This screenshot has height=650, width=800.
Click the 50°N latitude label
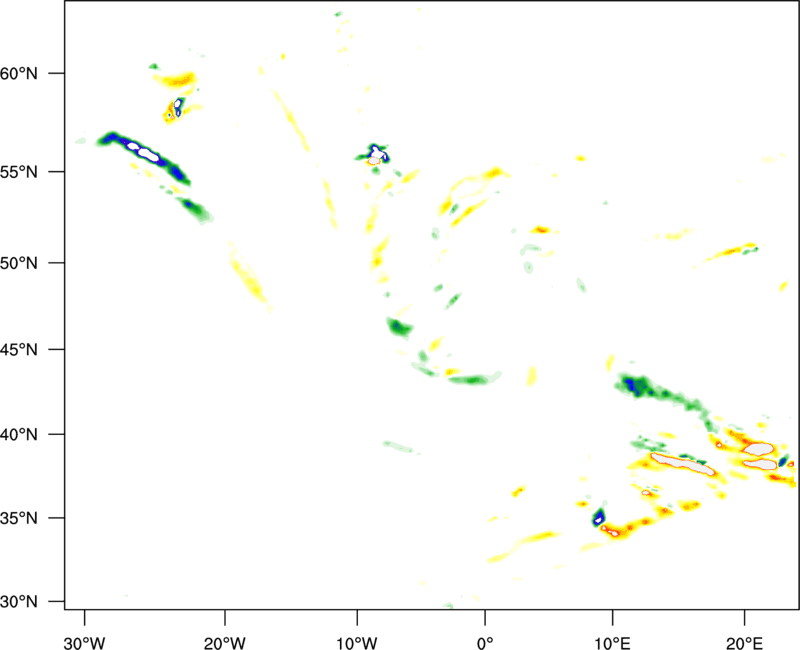point(19,263)
